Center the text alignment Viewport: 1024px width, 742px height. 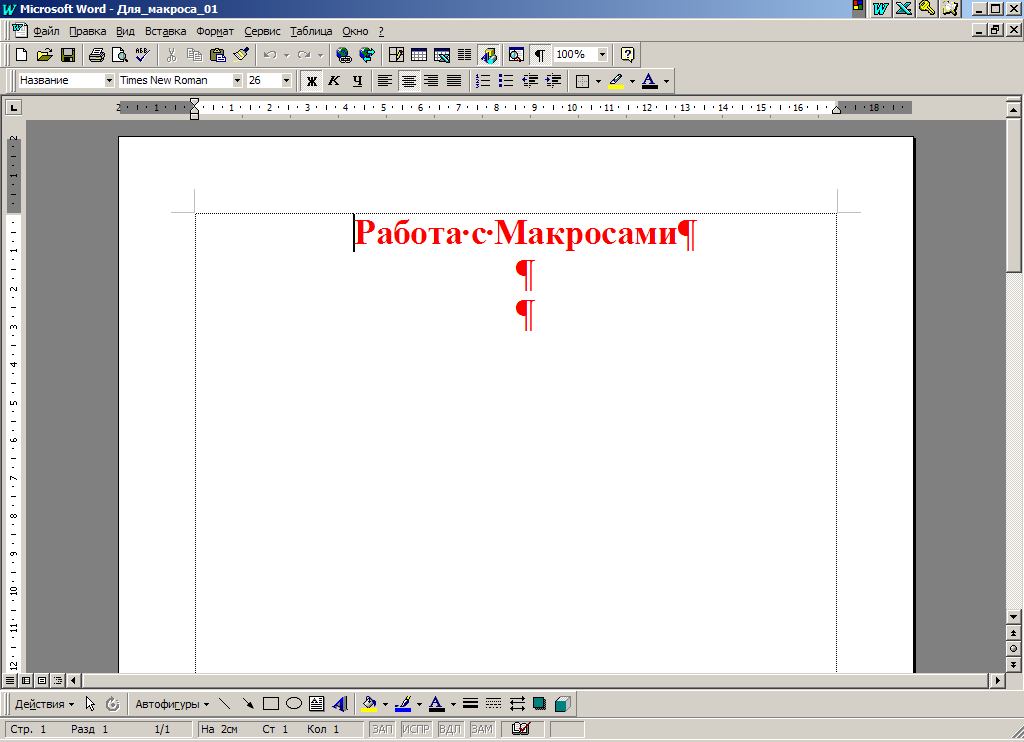[x=409, y=81]
